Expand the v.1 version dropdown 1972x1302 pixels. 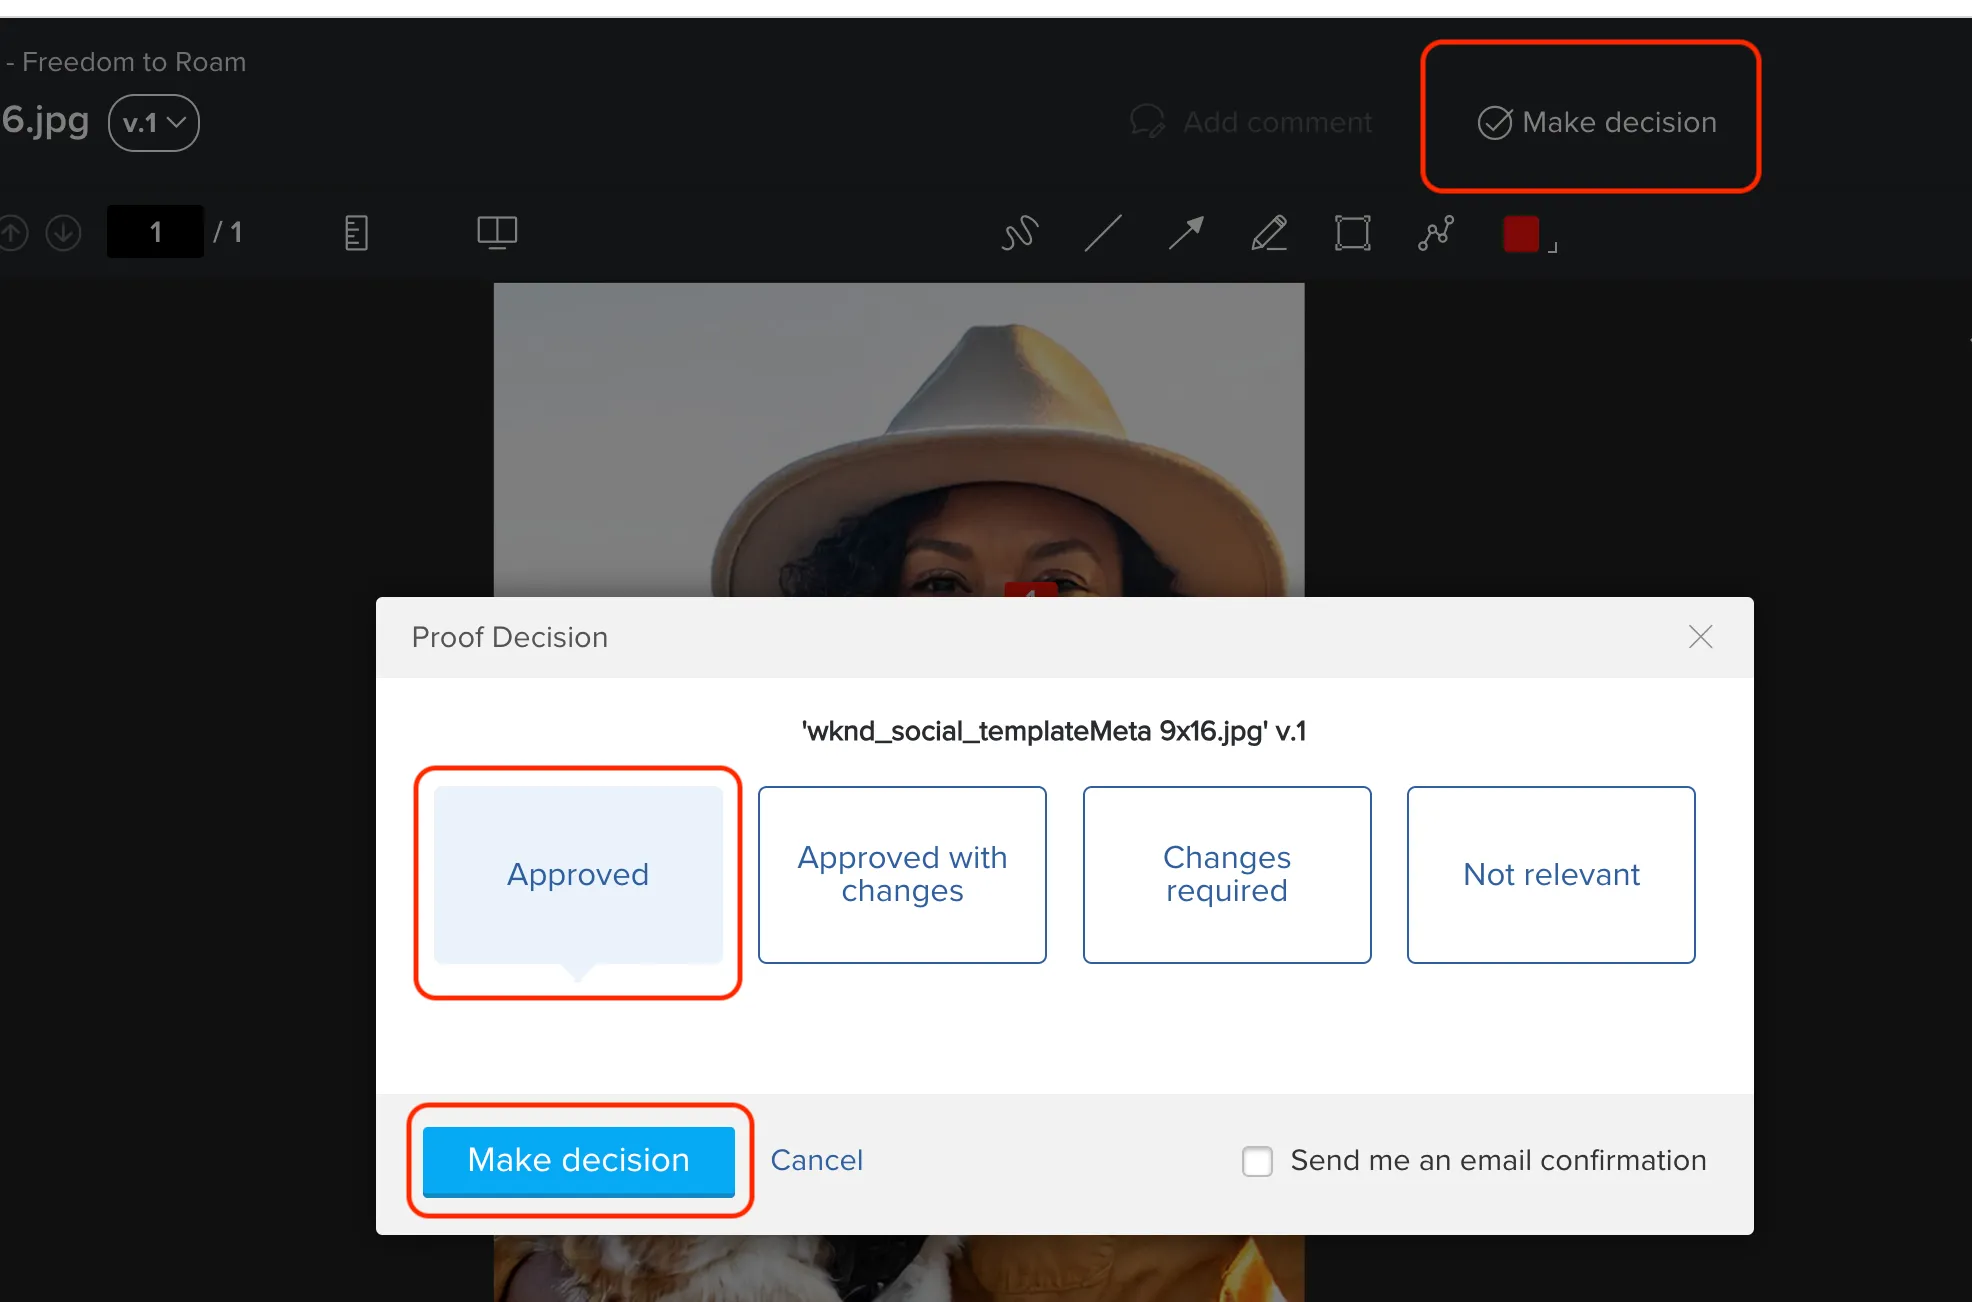(154, 123)
